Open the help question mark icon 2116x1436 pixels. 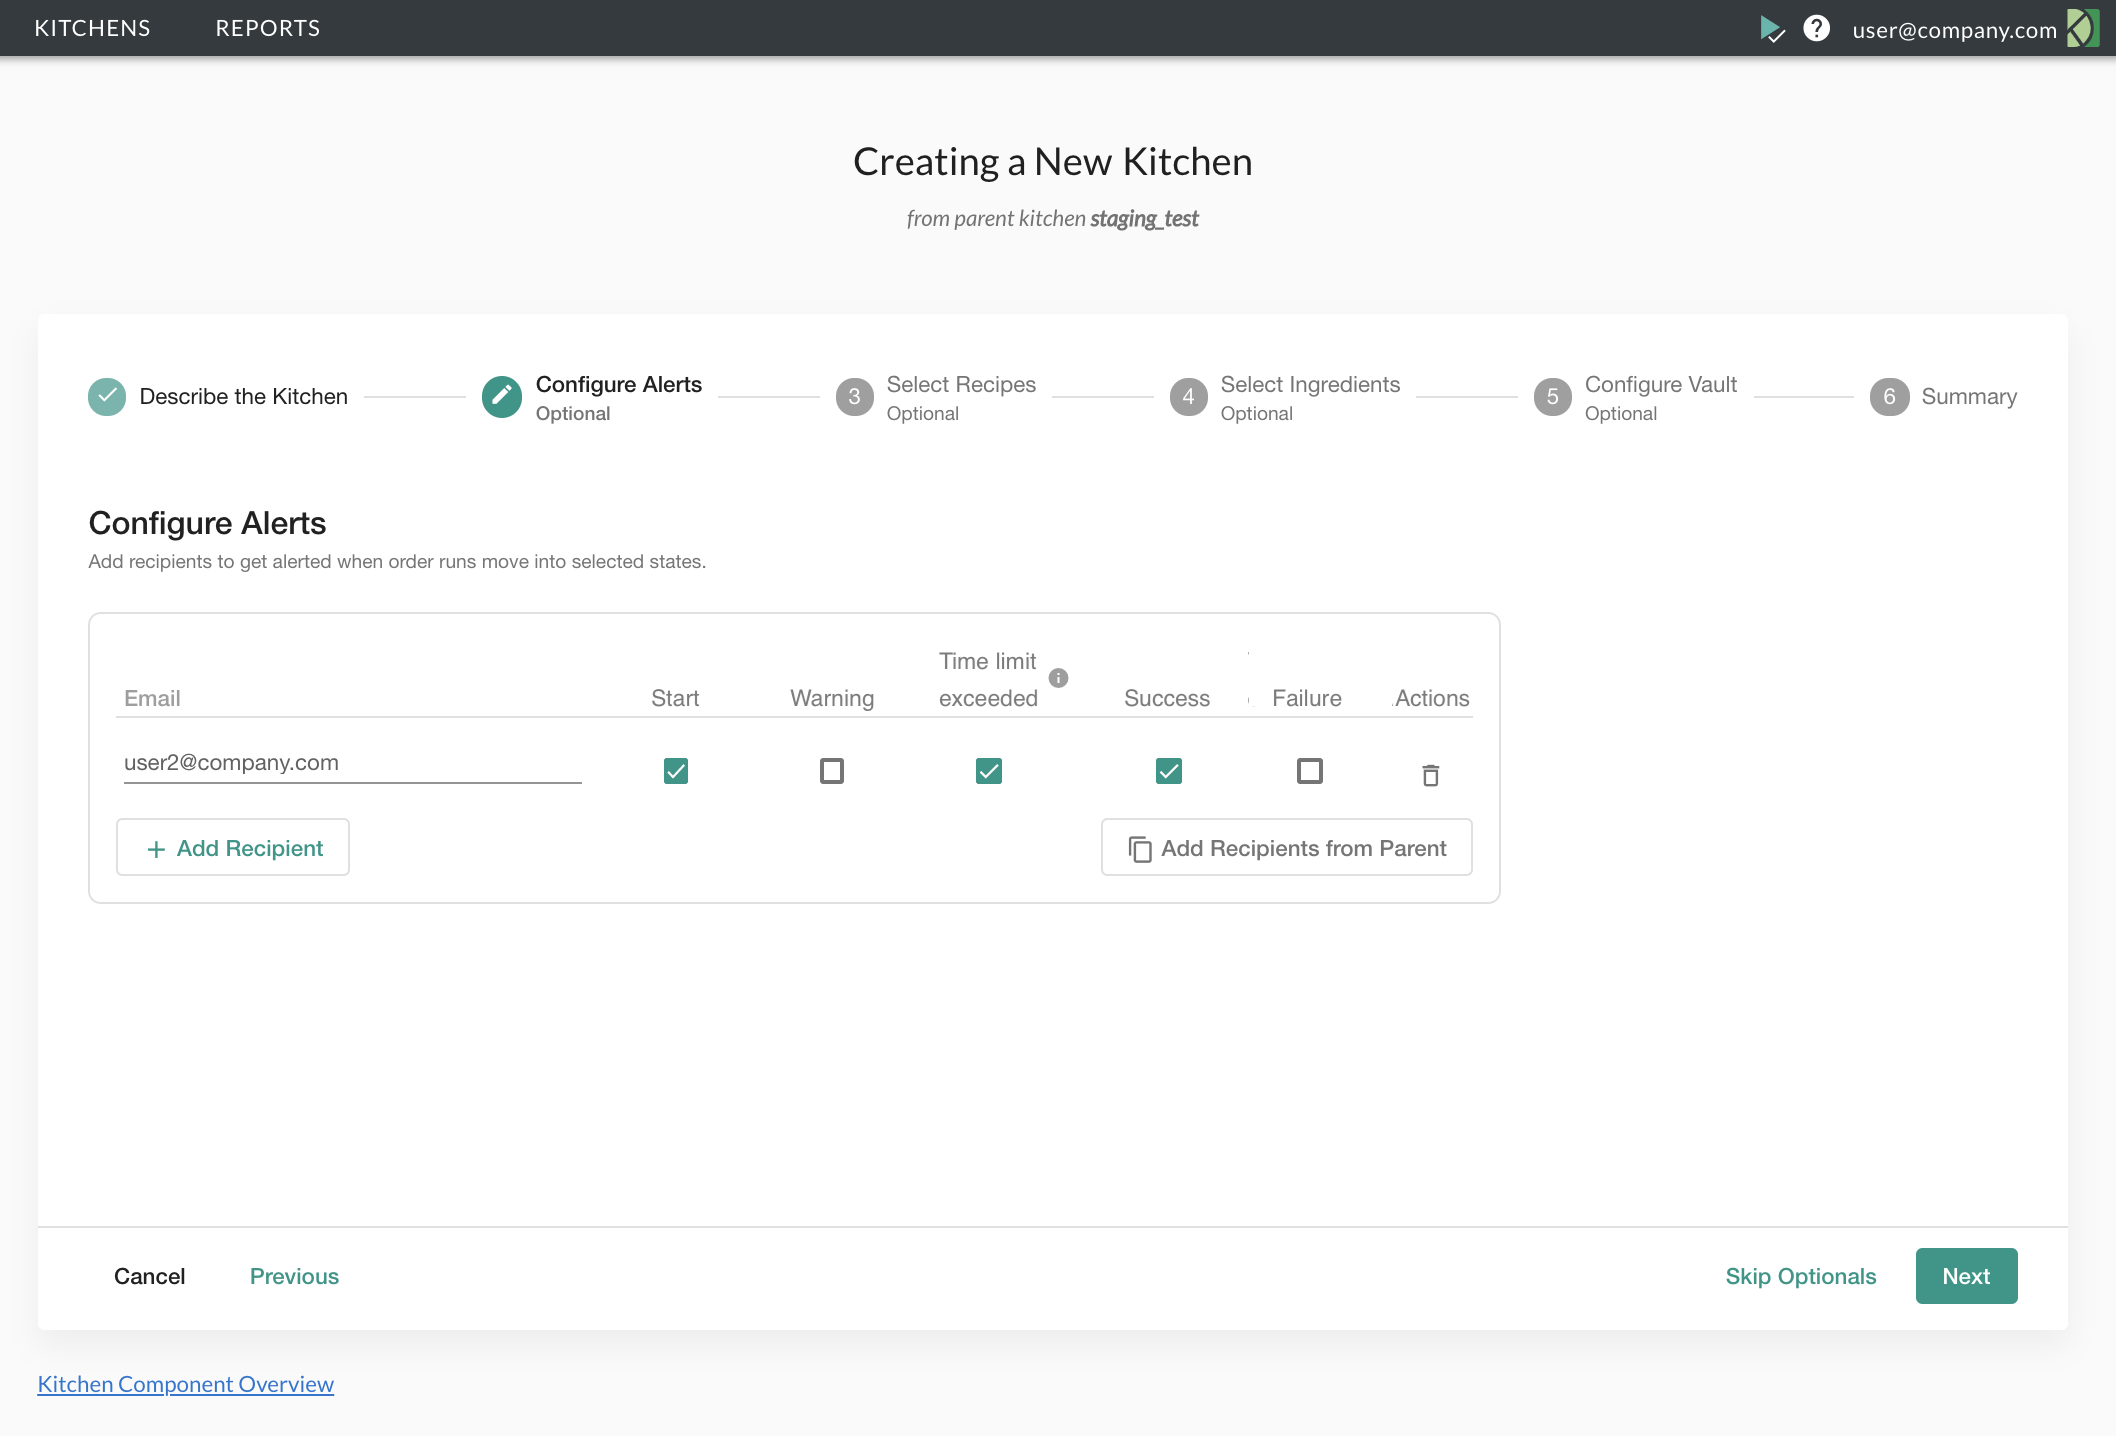click(x=1816, y=29)
